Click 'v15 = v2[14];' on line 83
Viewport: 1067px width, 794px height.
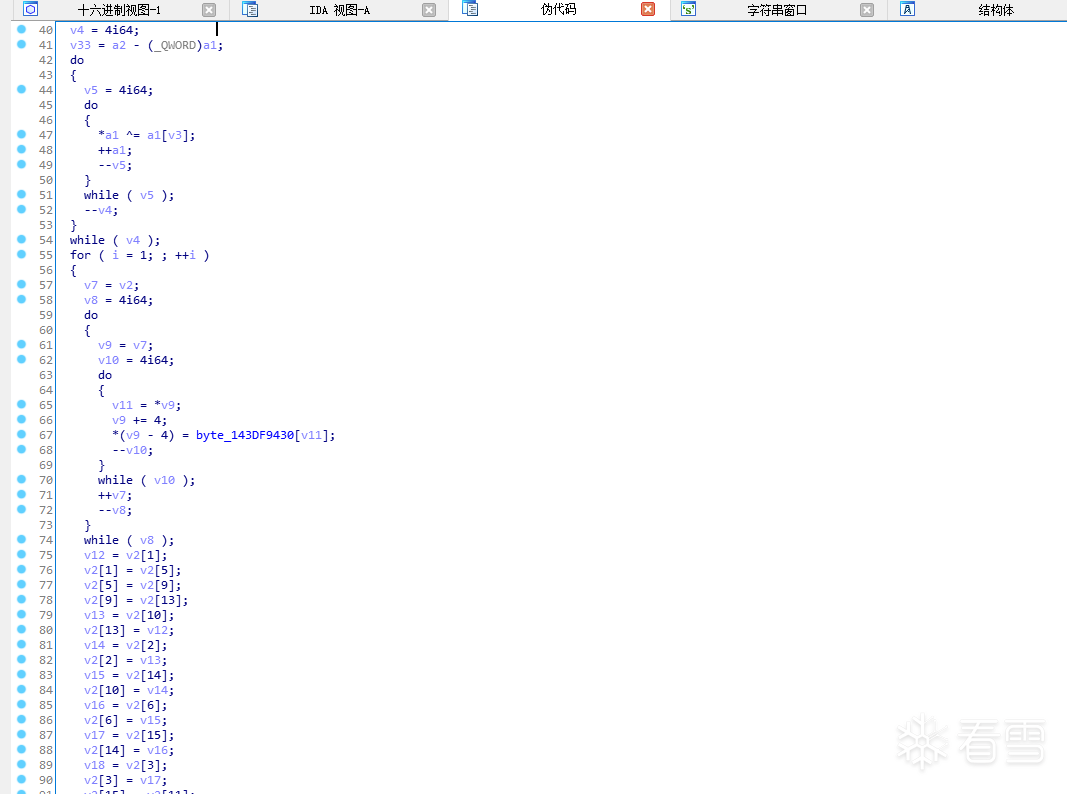tap(129, 675)
